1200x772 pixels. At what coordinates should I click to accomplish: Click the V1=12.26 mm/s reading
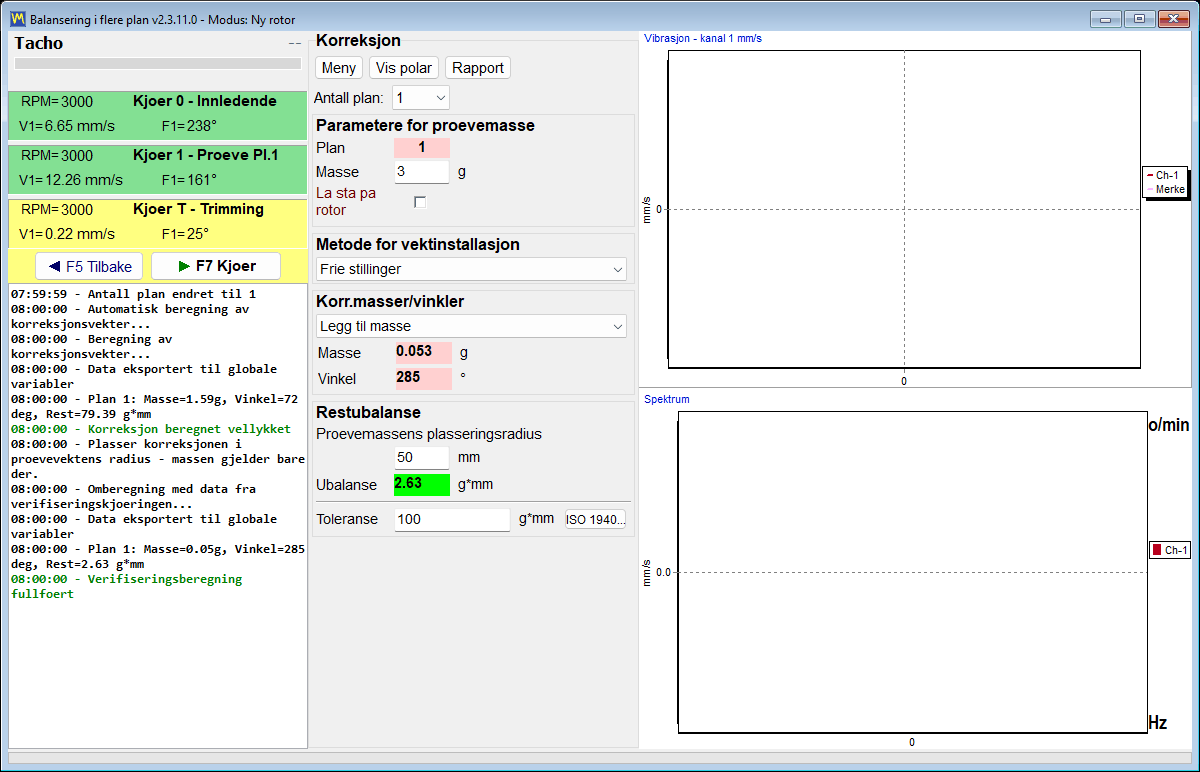[71, 180]
